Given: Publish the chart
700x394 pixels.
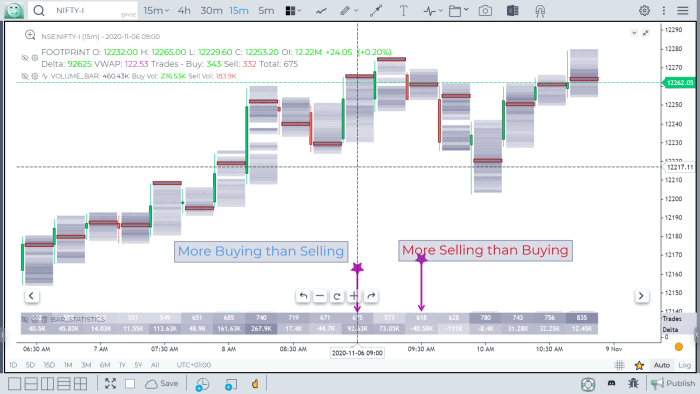Looking at the screenshot, I should pyautogui.click(x=673, y=383).
